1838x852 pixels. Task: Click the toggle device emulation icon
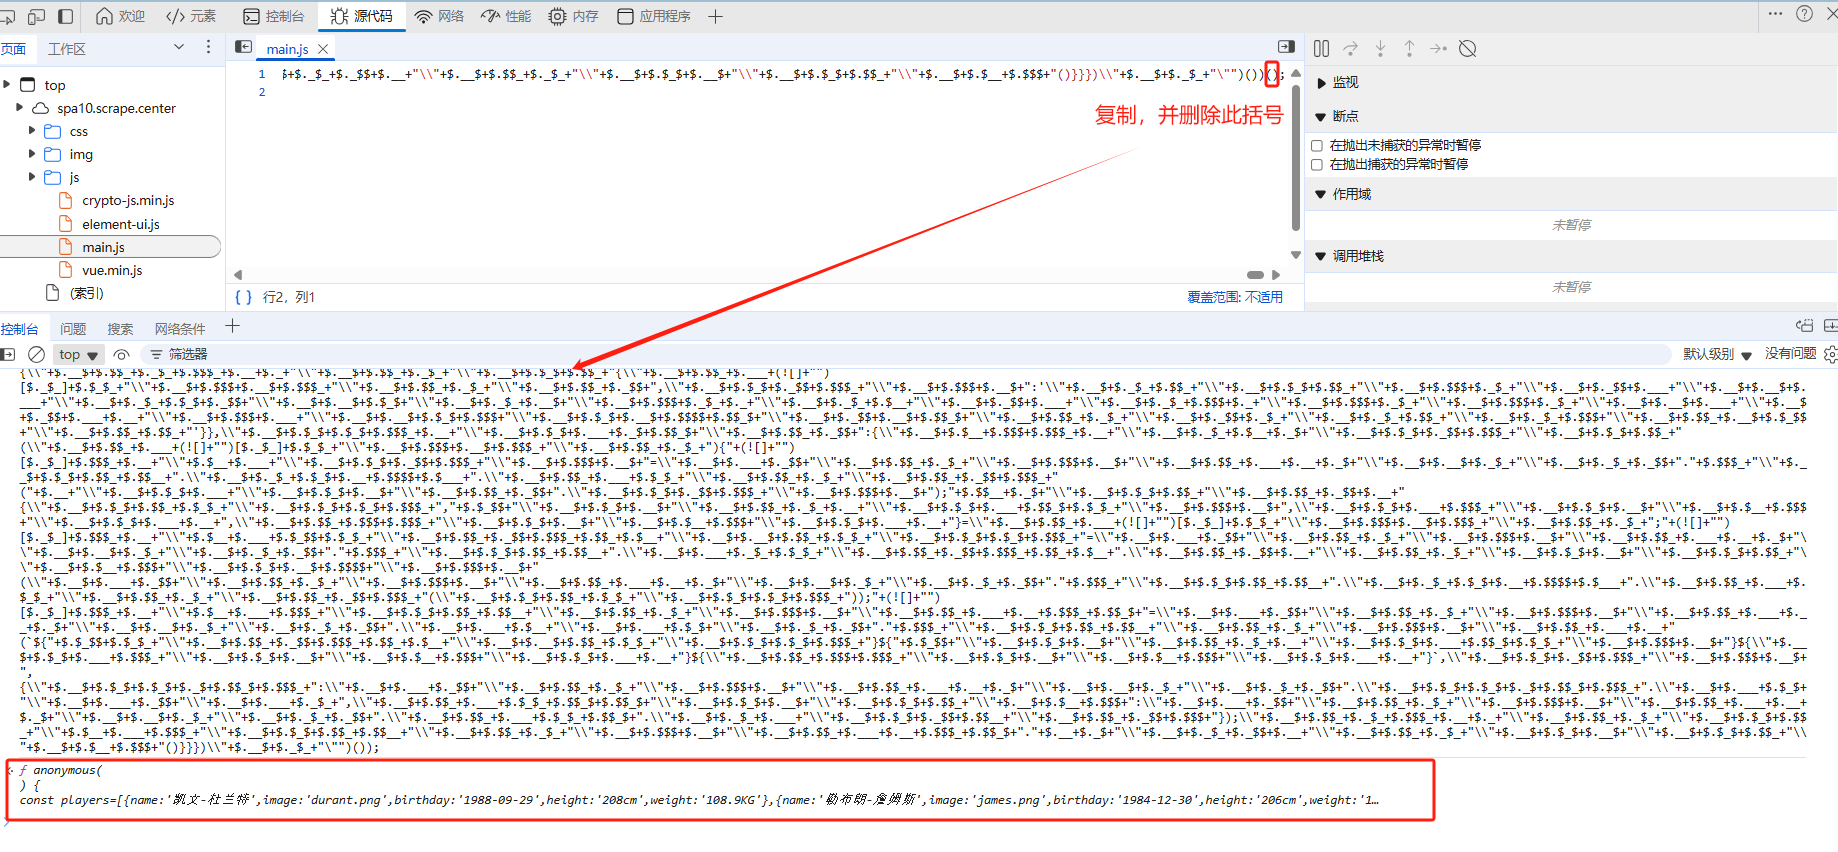pyautogui.click(x=36, y=16)
